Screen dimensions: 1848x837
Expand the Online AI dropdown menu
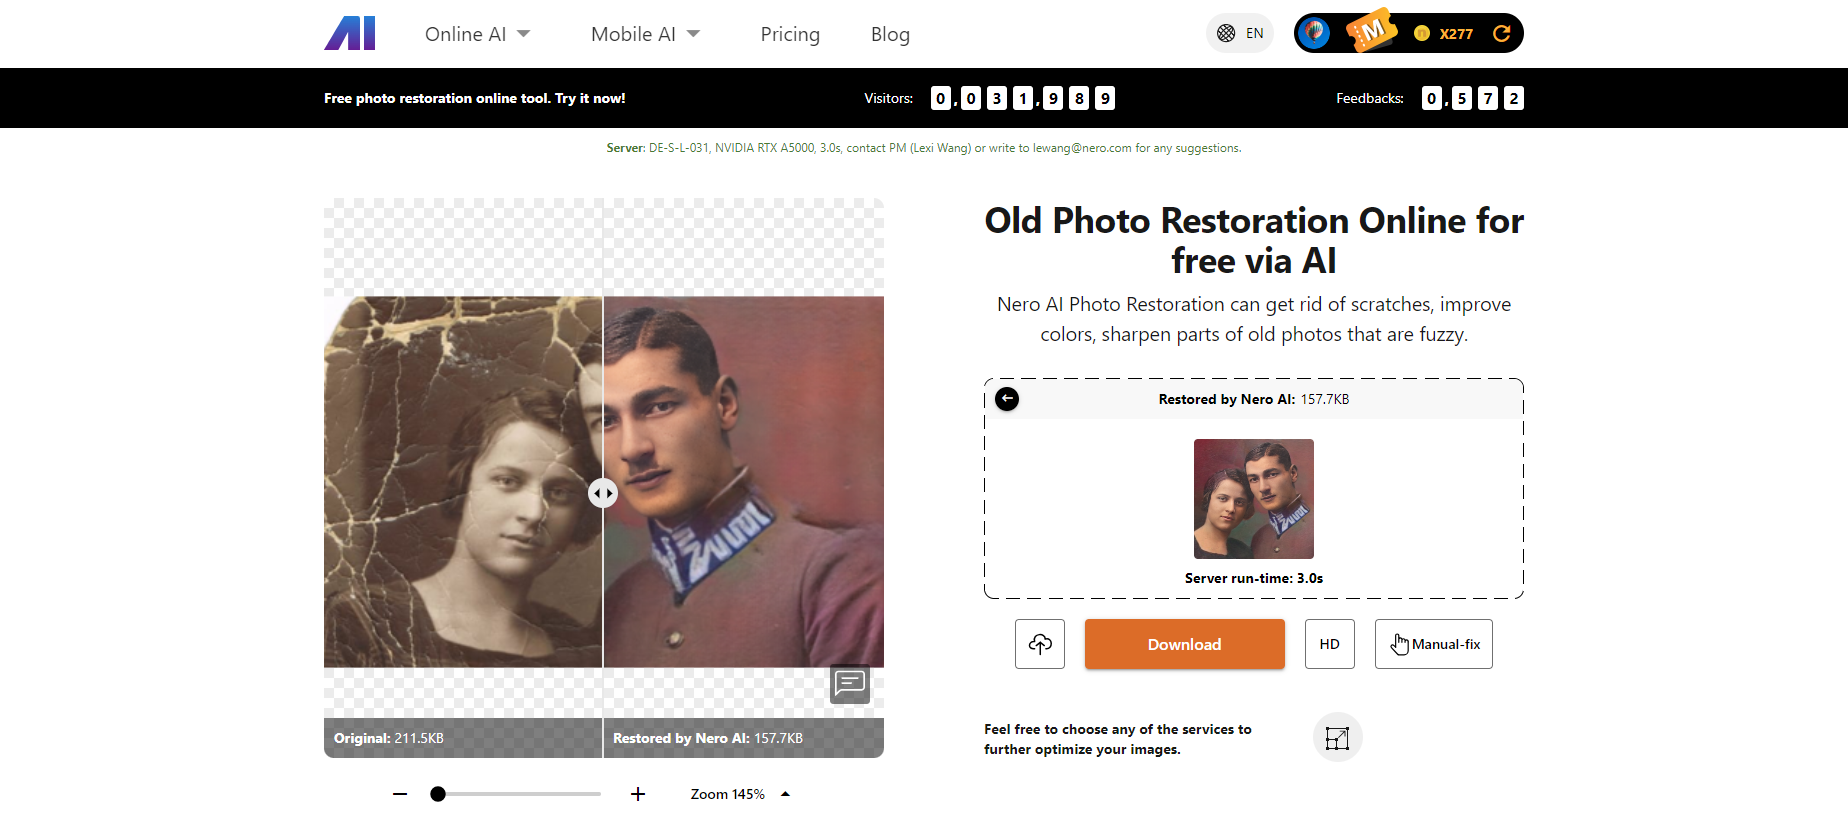point(477,34)
